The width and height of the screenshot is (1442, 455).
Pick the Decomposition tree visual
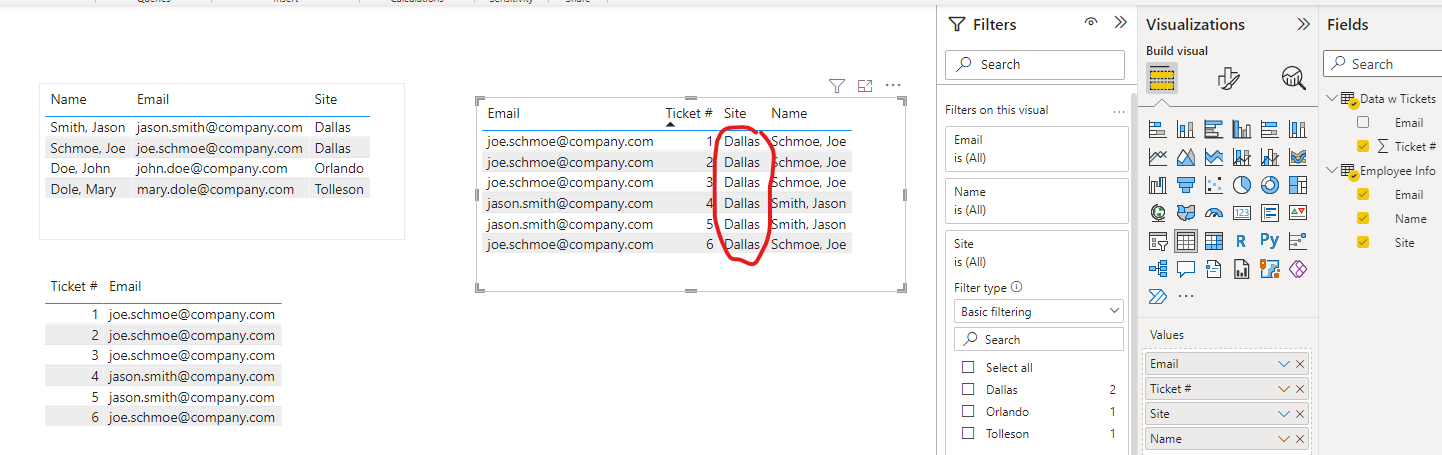tap(1158, 269)
